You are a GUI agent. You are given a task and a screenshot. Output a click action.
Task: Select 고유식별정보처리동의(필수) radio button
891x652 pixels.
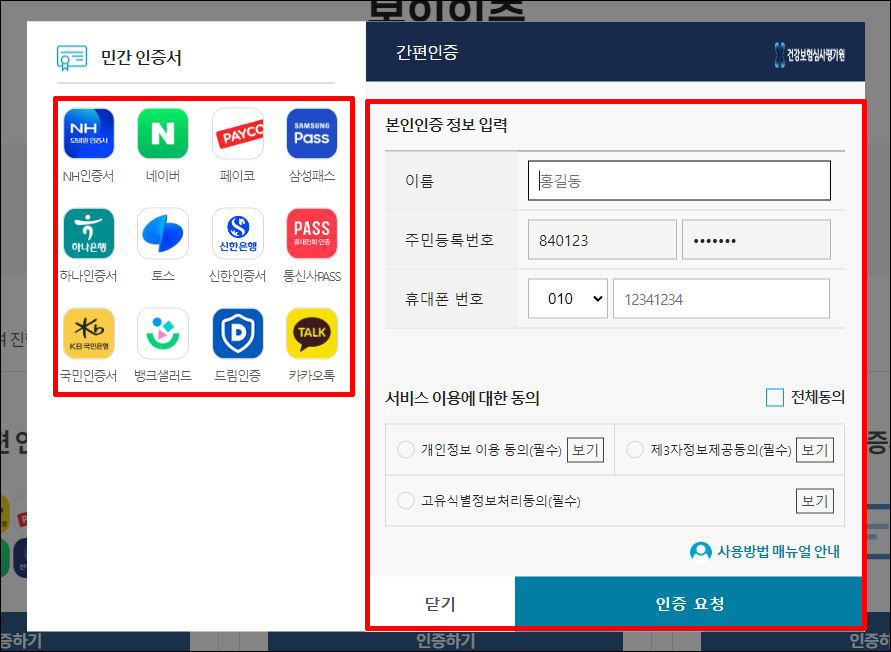point(405,501)
